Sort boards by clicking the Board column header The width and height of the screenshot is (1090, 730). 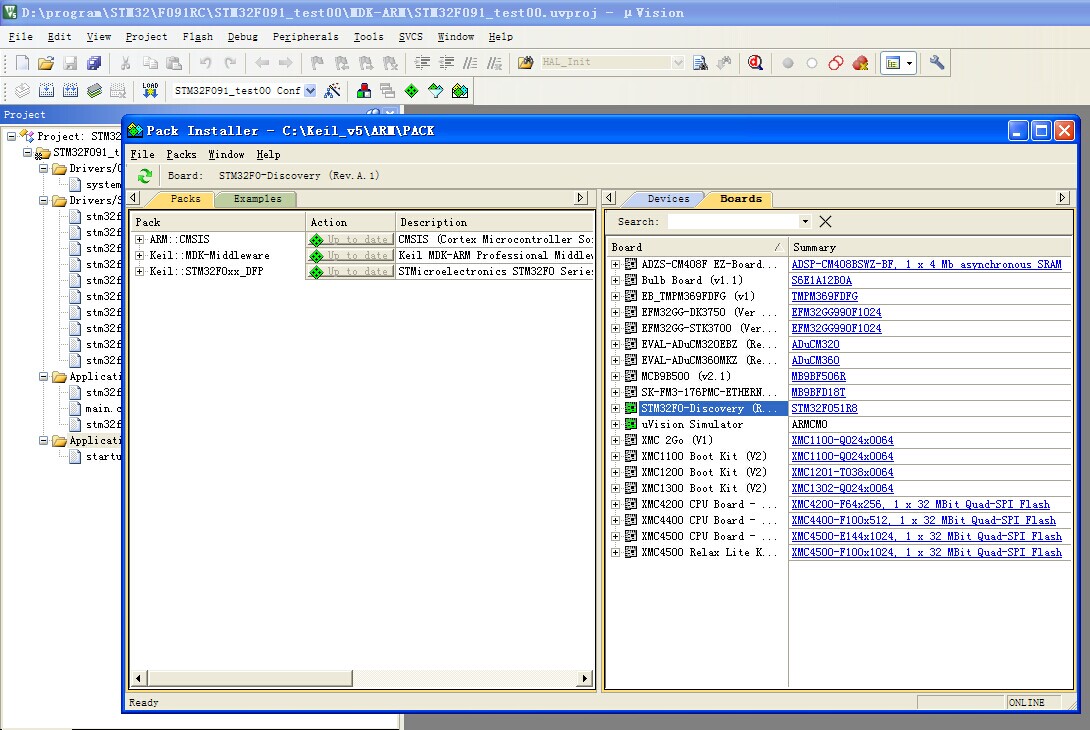click(x=697, y=248)
